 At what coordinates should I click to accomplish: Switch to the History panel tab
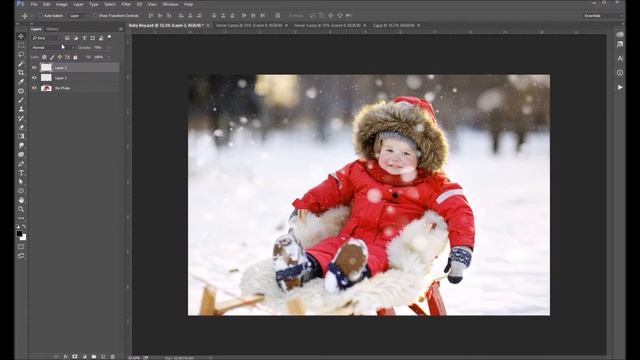point(52,29)
